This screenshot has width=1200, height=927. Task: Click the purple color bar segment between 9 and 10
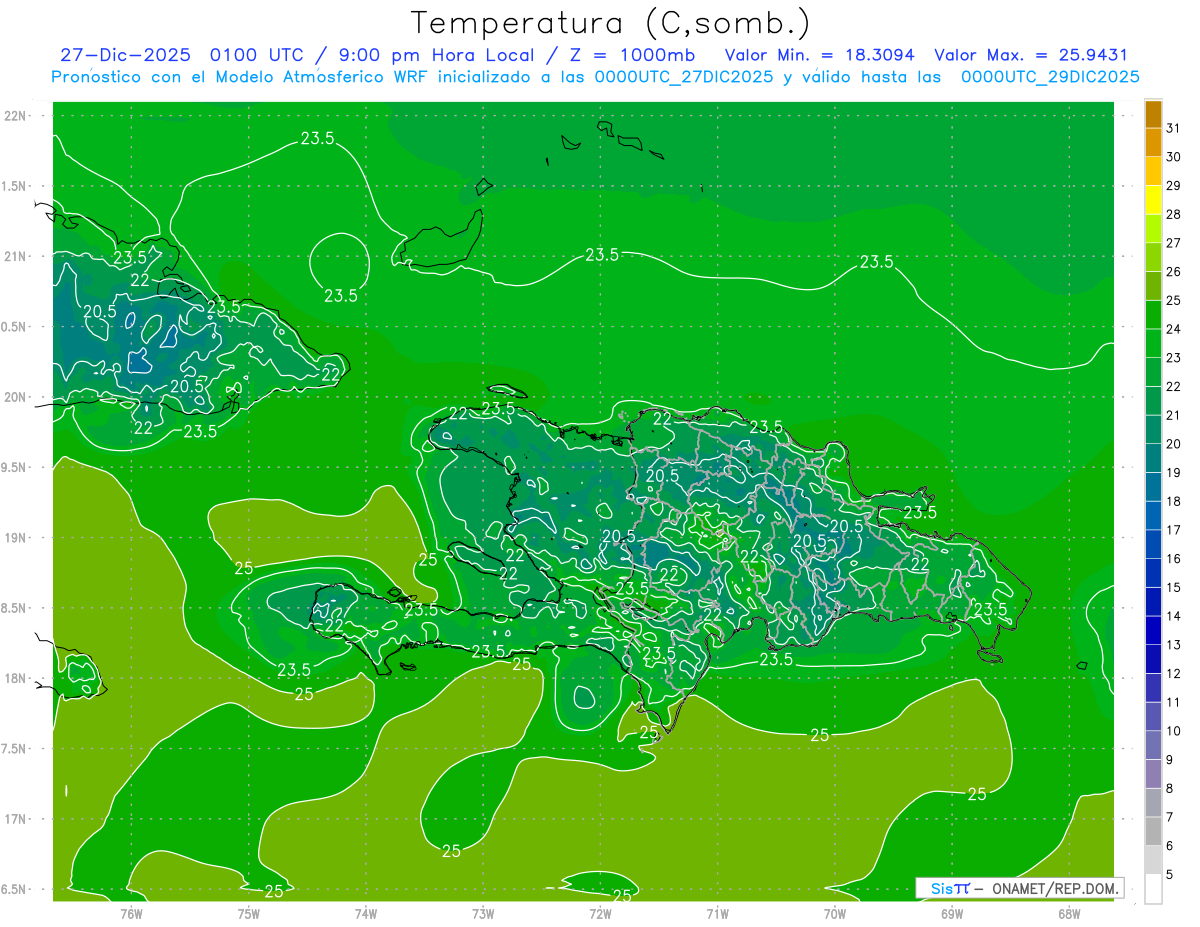coord(1153,746)
